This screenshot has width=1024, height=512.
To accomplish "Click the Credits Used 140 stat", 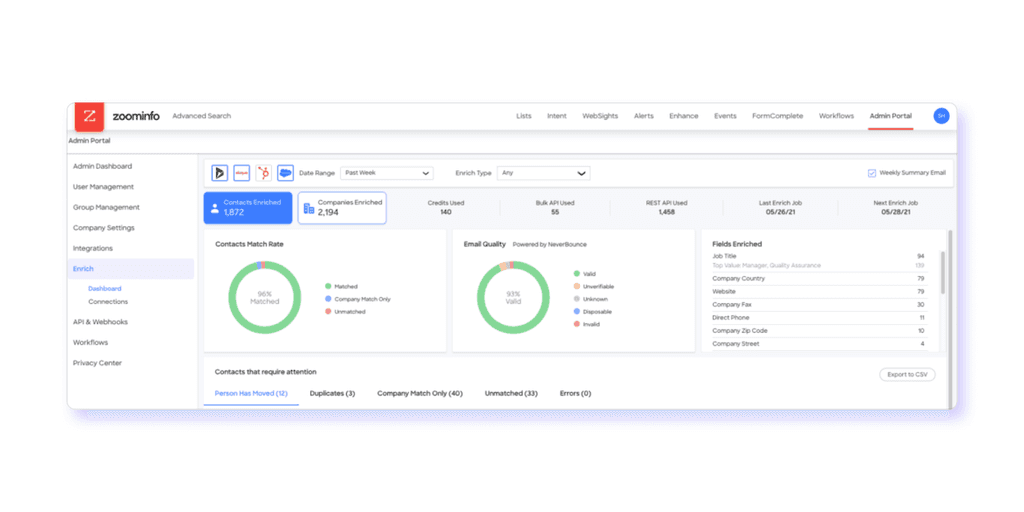I will [445, 208].
